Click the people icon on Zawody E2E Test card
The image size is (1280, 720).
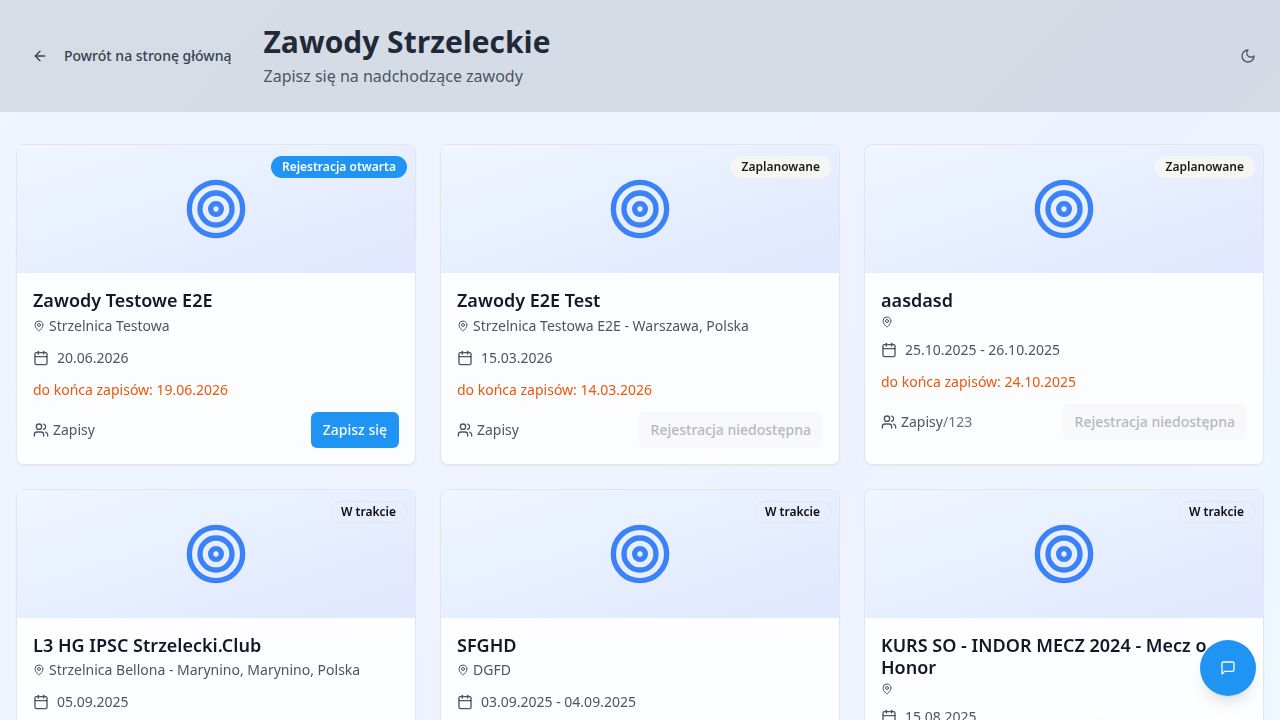click(465, 430)
